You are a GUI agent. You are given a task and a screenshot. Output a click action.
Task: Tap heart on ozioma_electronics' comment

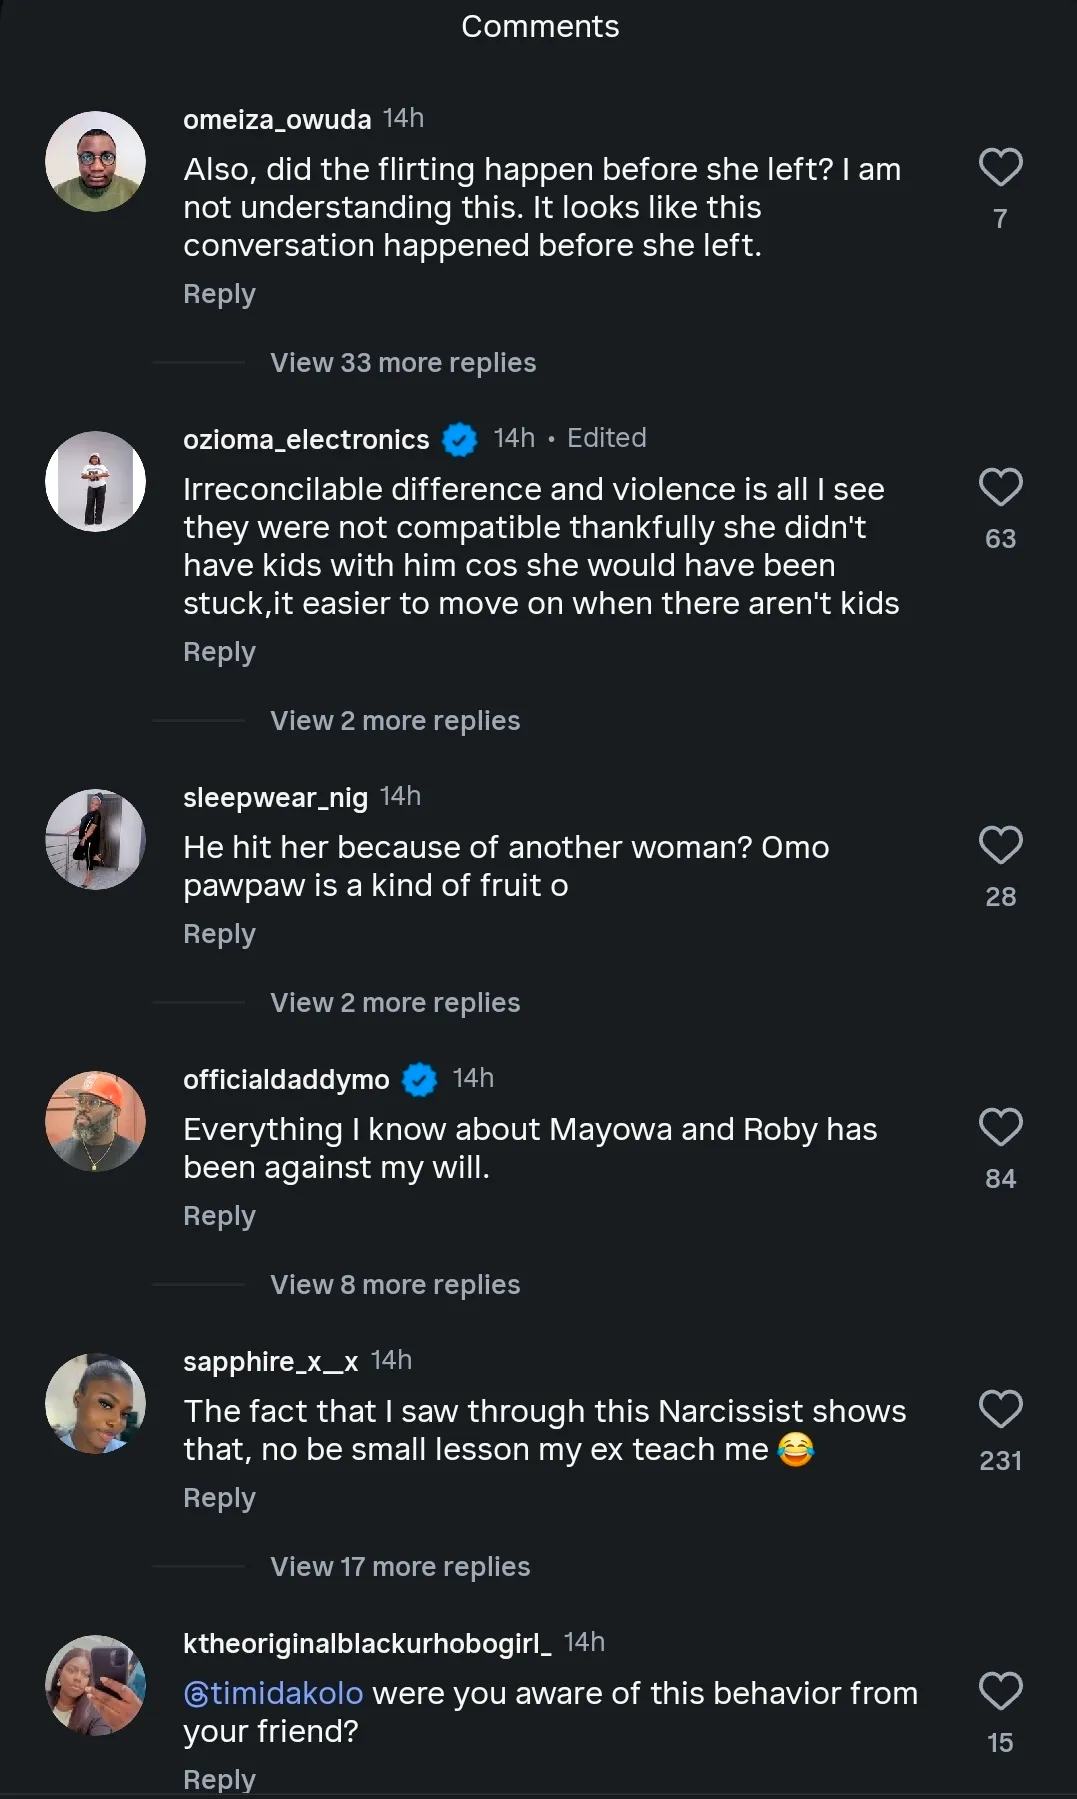pyautogui.click(x=1000, y=487)
